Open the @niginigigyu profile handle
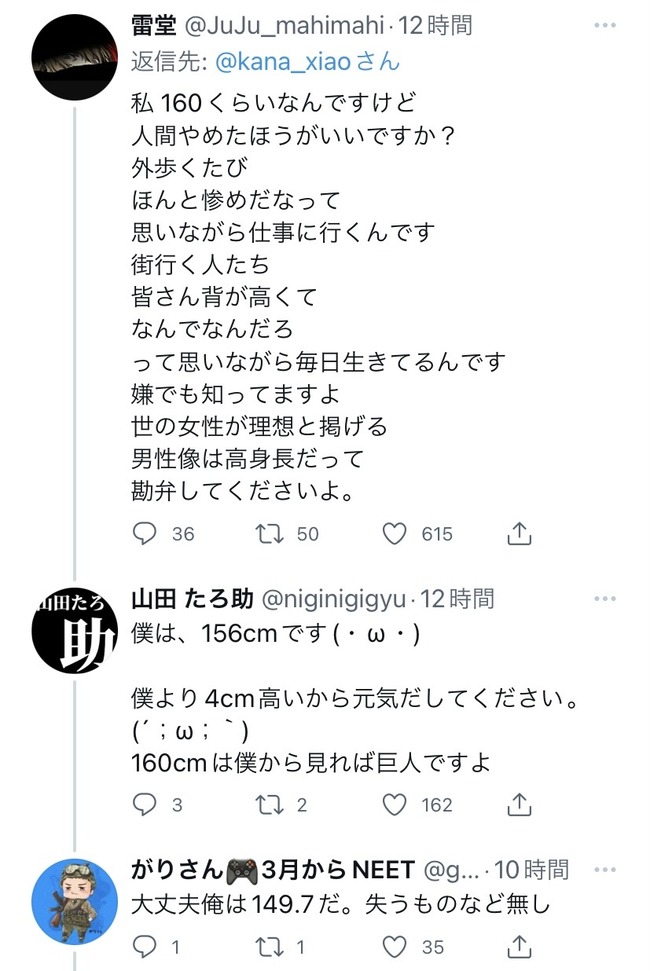Viewport: 650px width, 971px height. pyautogui.click(x=334, y=599)
